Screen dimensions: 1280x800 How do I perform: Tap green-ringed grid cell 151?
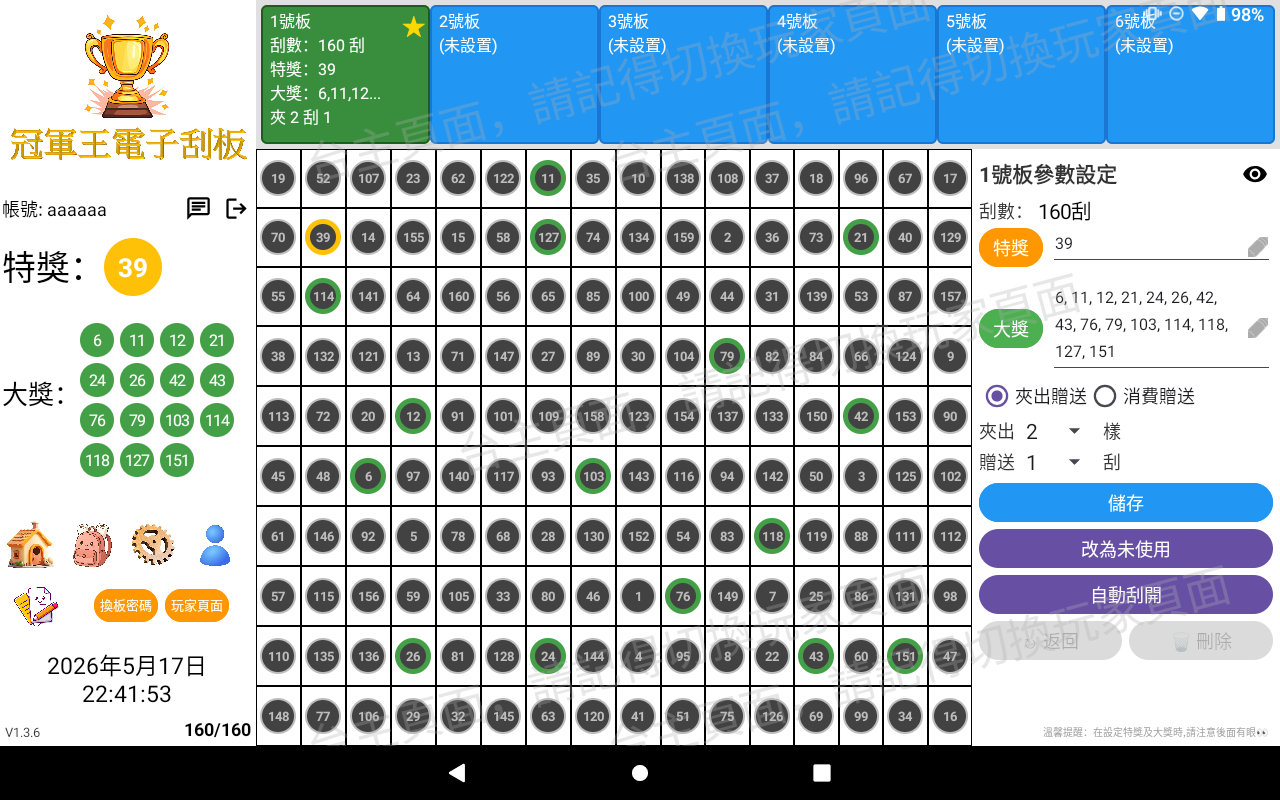click(905, 656)
